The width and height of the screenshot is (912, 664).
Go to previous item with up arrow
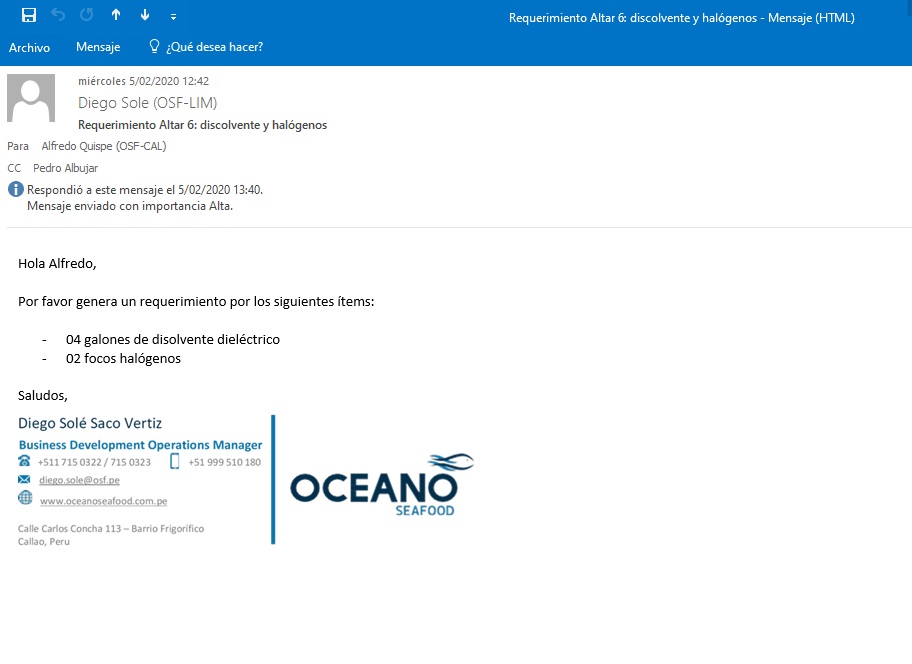tap(116, 15)
